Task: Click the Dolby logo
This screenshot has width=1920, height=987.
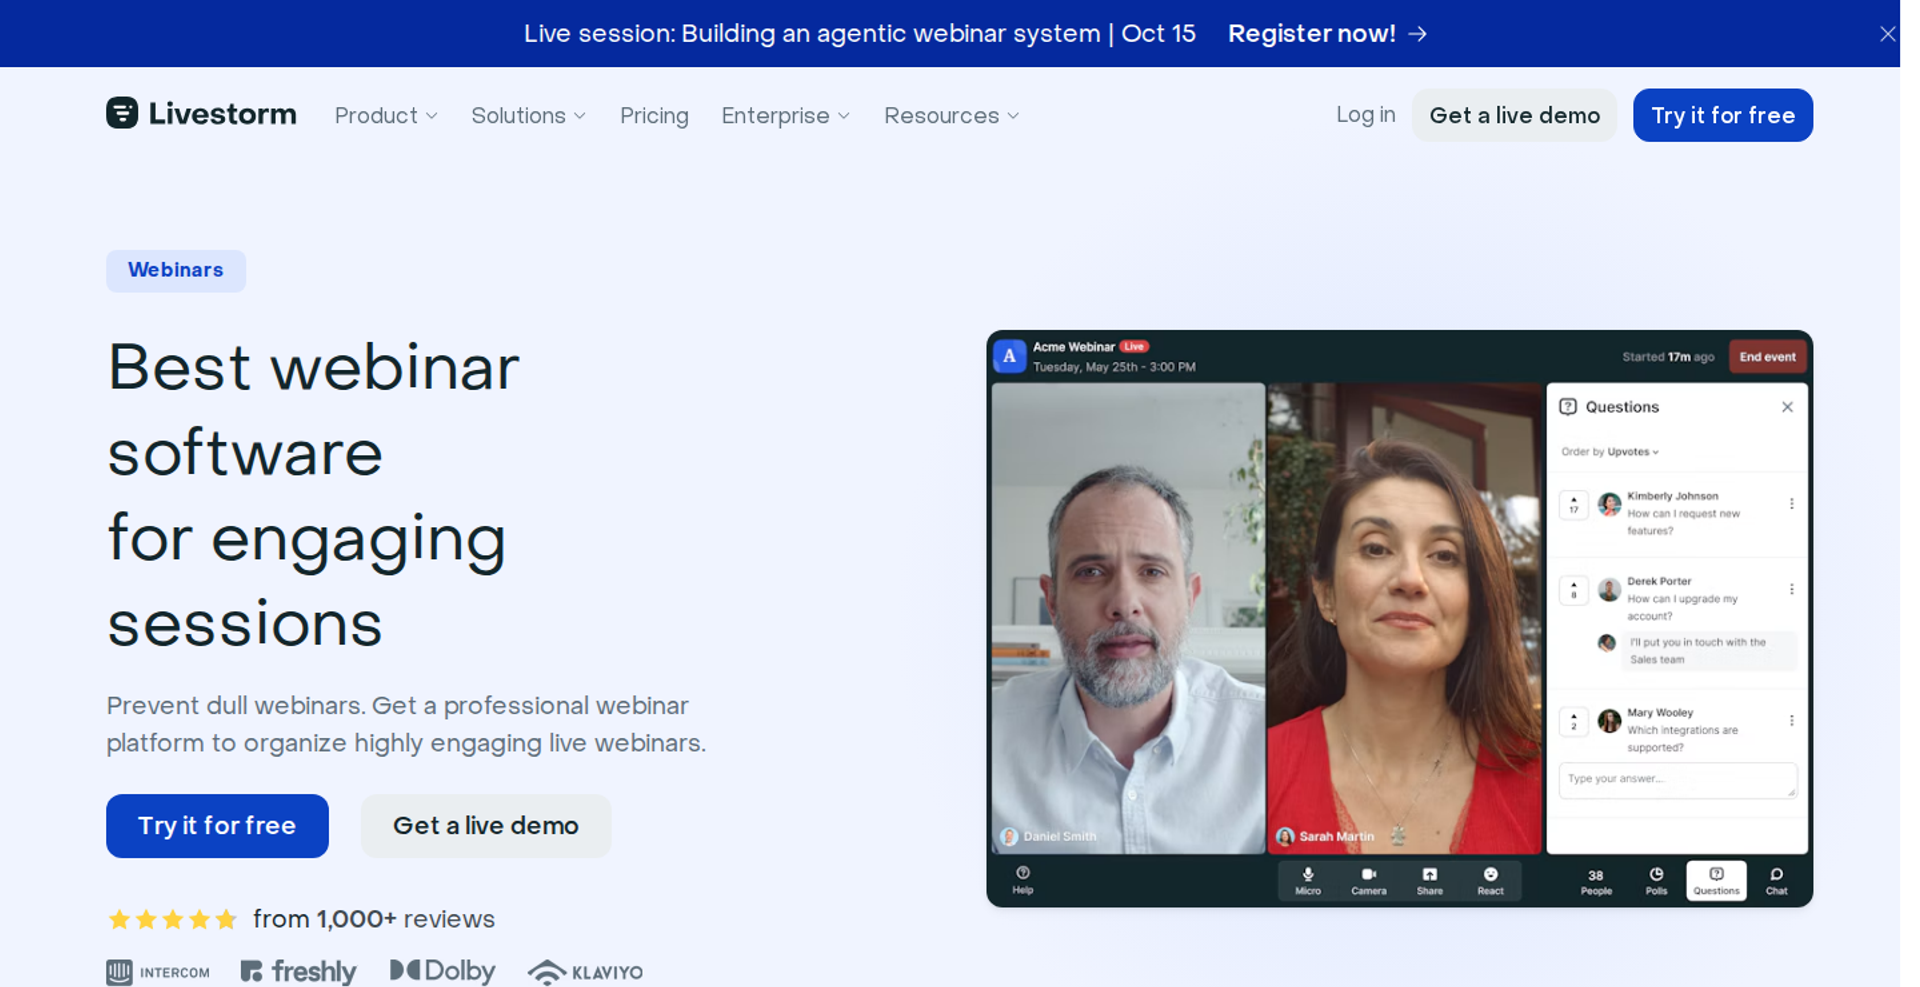Action: coord(442,971)
